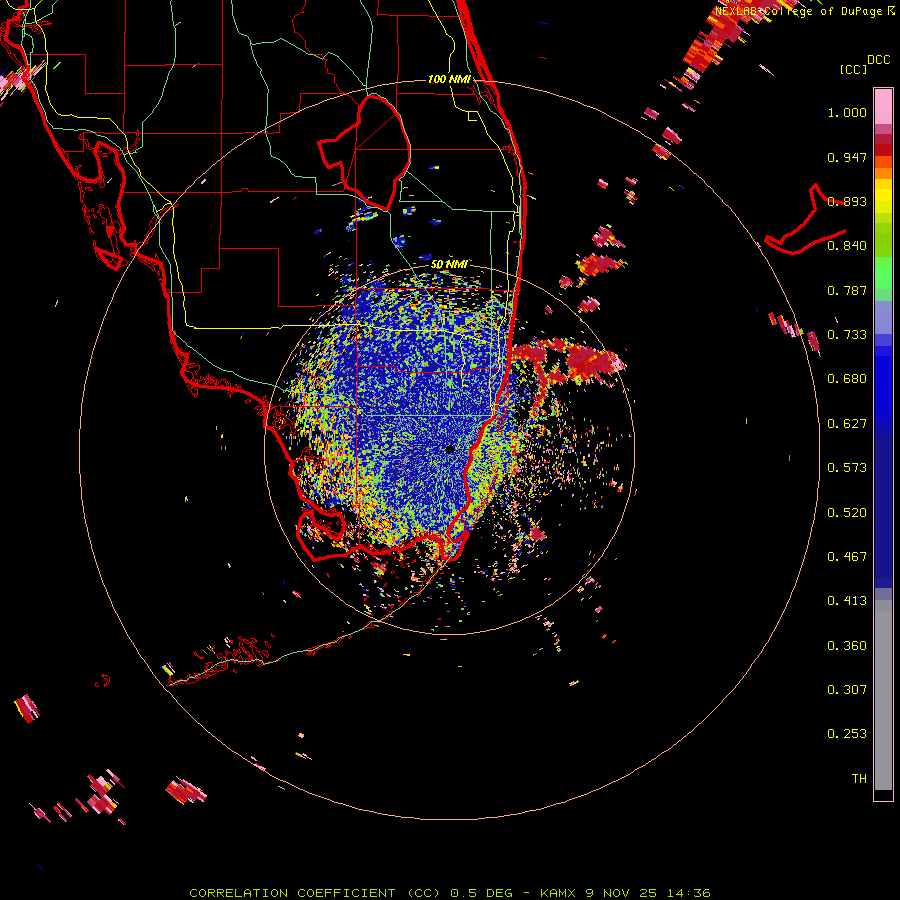Click the 50 NMI range ring label
900x900 pixels.
tap(449, 265)
